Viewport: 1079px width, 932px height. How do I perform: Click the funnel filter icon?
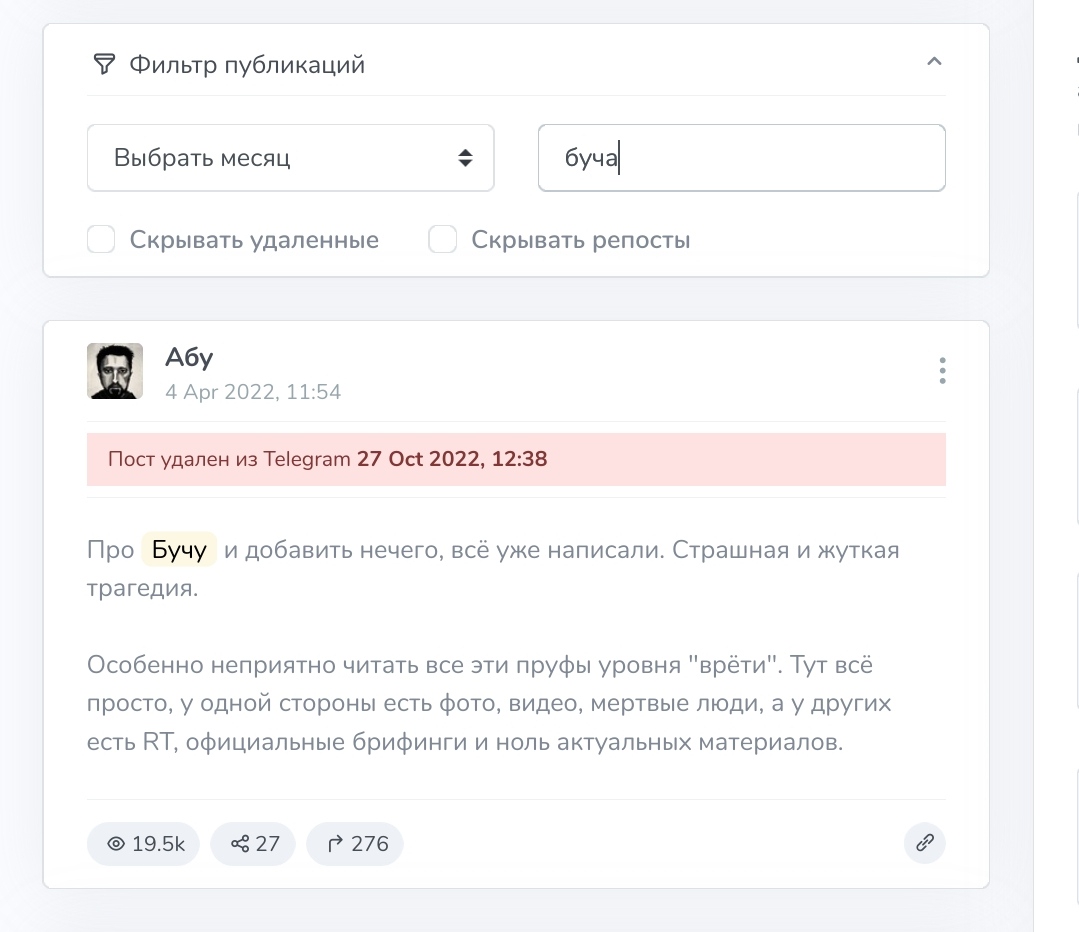coord(104,65)
